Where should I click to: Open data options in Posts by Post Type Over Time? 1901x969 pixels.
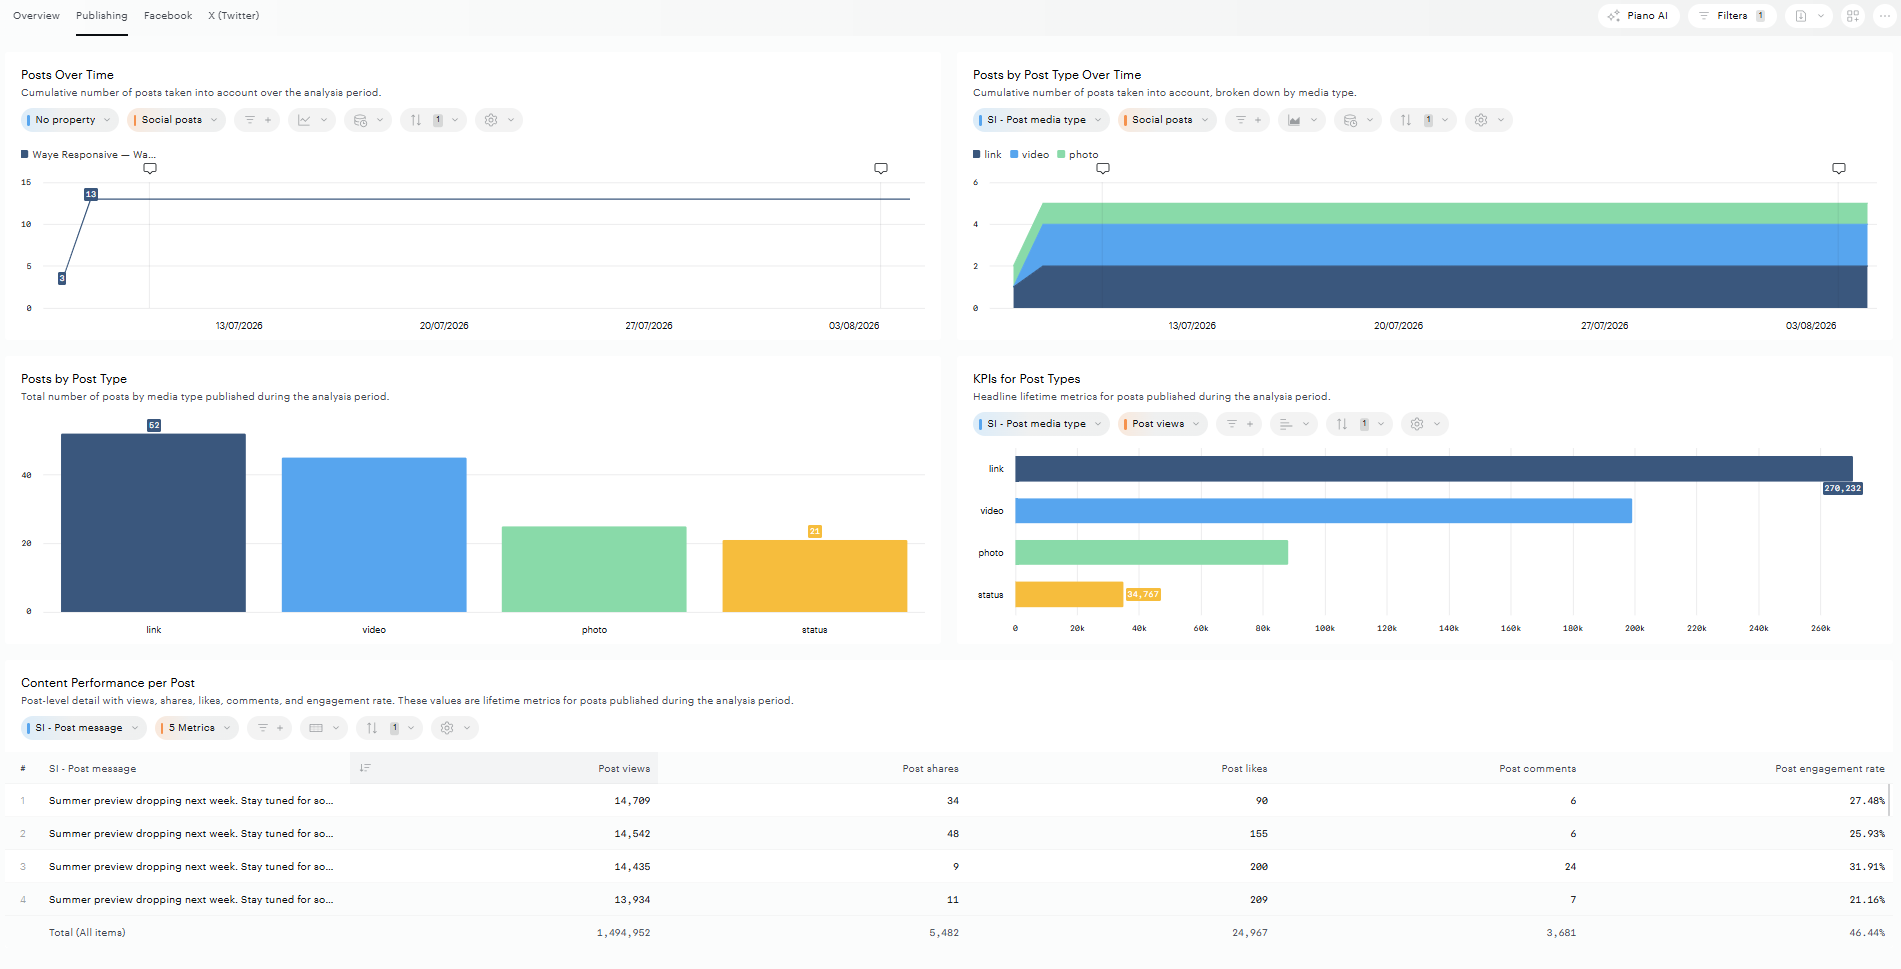1358,120
